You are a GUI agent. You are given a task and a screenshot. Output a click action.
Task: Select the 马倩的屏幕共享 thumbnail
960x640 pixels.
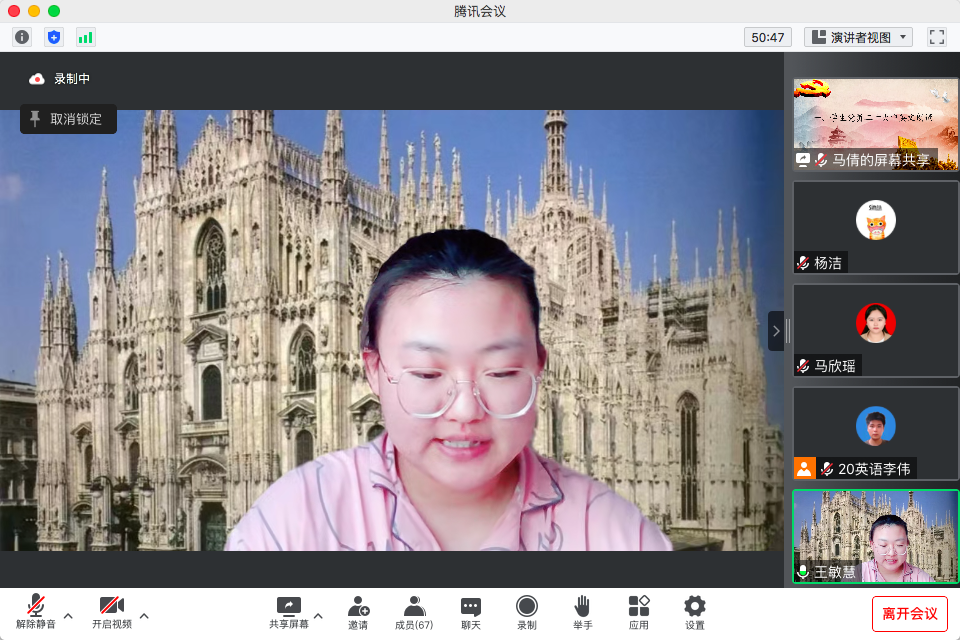tap(876, 124)
